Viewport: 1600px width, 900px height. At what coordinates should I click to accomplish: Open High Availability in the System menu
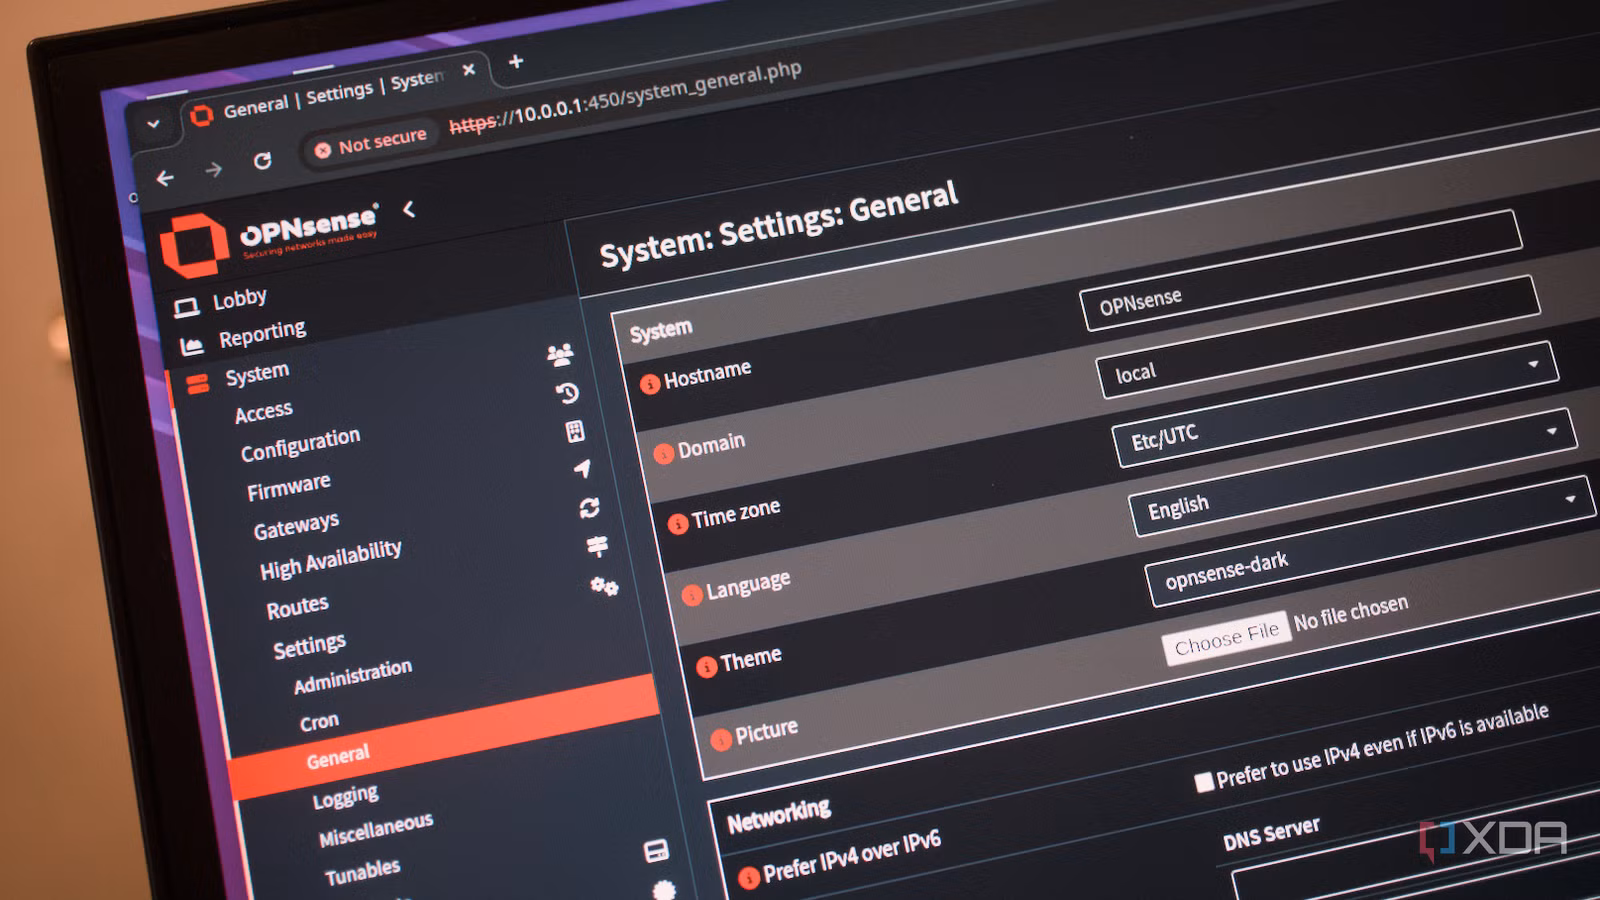(x=331, y=560)
